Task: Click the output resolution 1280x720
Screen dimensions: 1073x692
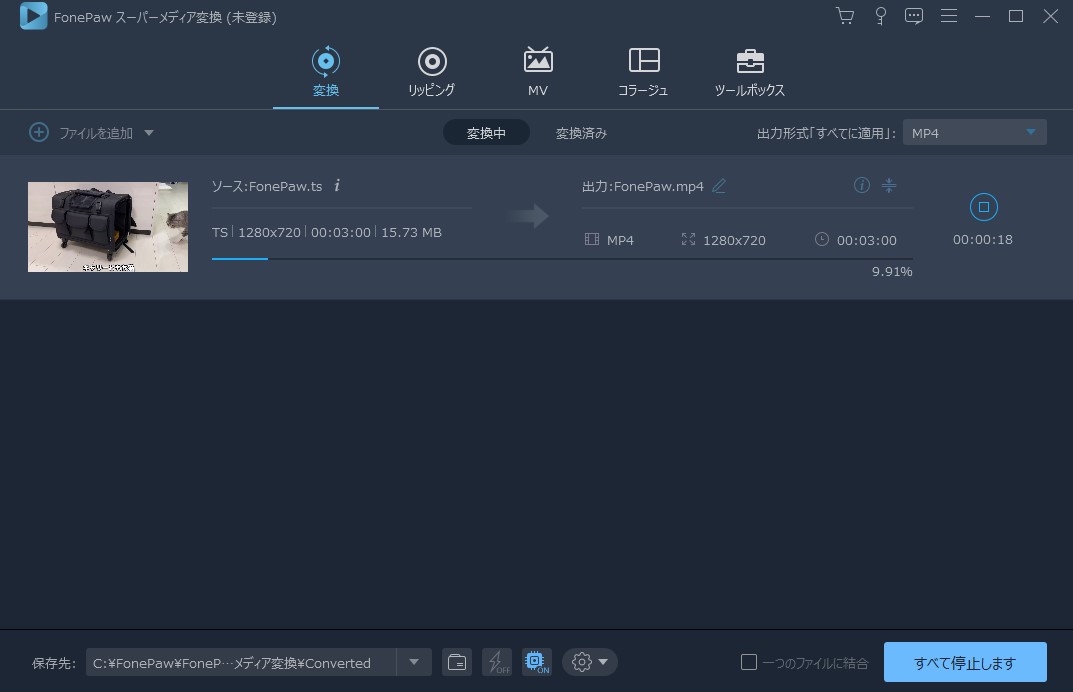Action: tap(734, 240)
